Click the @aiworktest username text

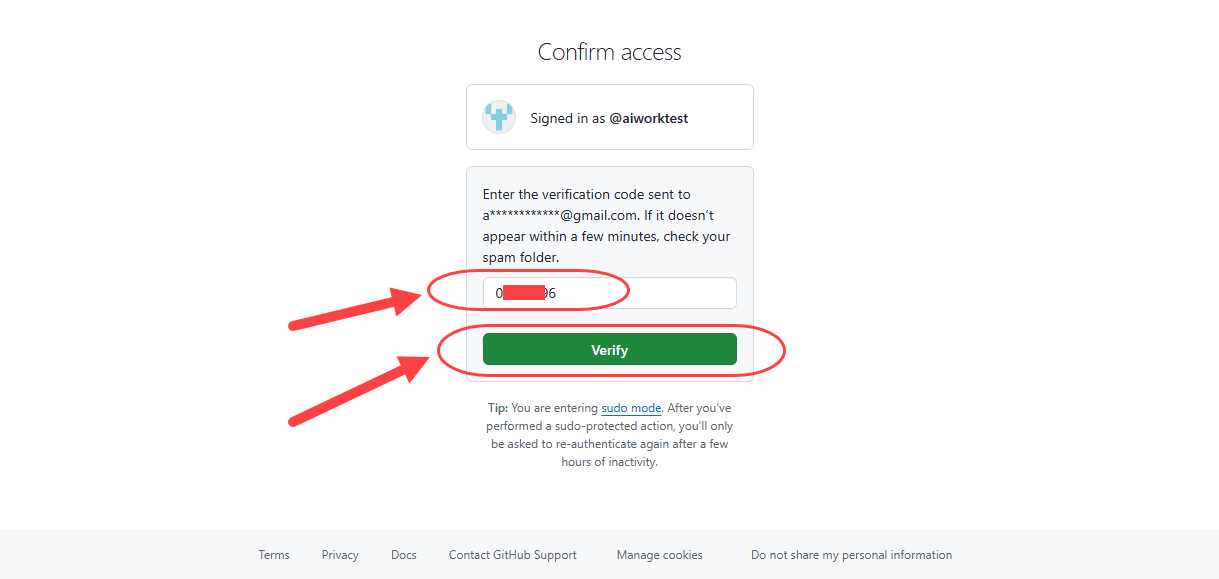pos(649,118)
